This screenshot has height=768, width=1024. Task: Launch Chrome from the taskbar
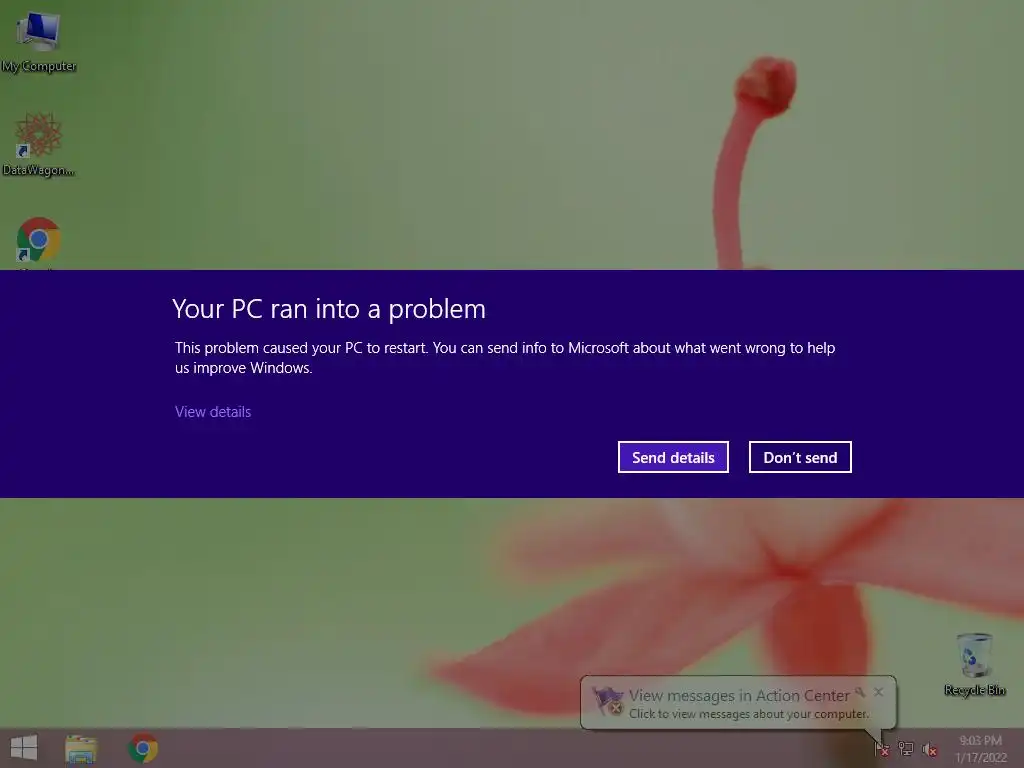tap(143, 748)
